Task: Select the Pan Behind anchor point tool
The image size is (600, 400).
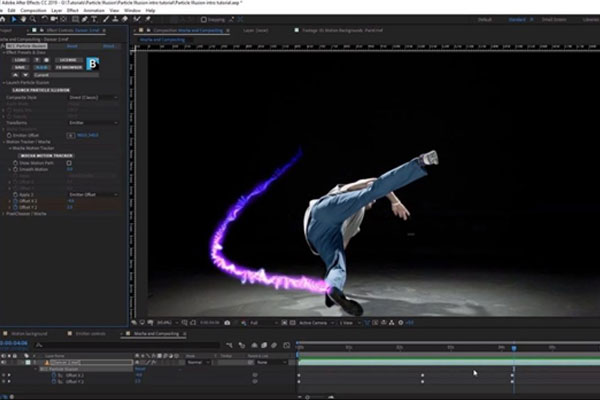Action: click(x=64, y=19)
